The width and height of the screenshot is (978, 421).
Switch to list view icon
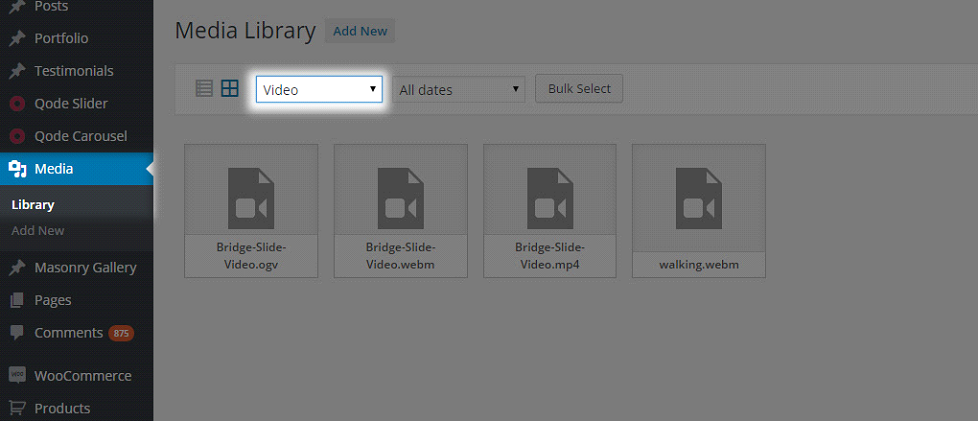204,89
